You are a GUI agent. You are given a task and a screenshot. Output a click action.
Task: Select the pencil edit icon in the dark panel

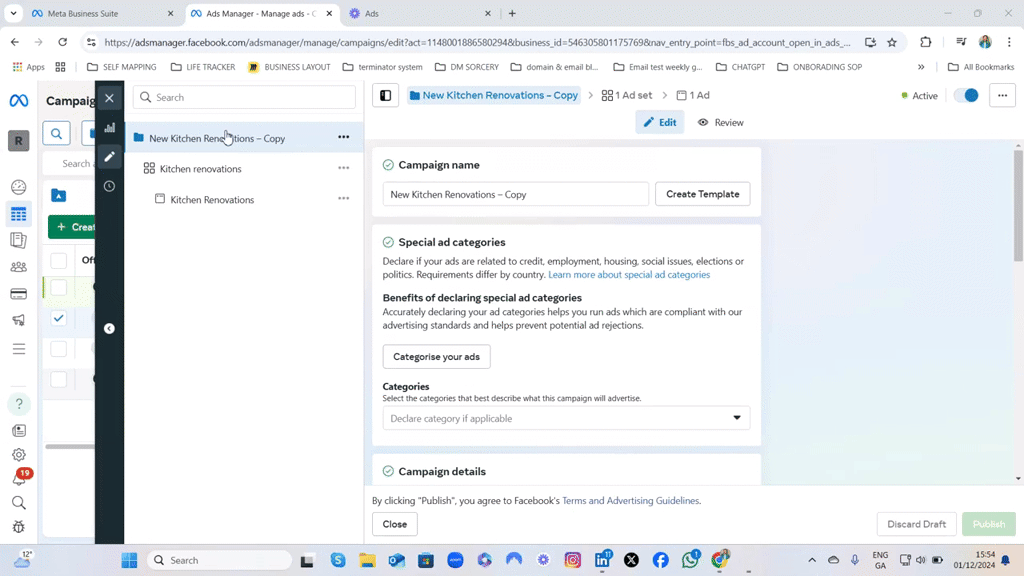[x=109, y=156]
